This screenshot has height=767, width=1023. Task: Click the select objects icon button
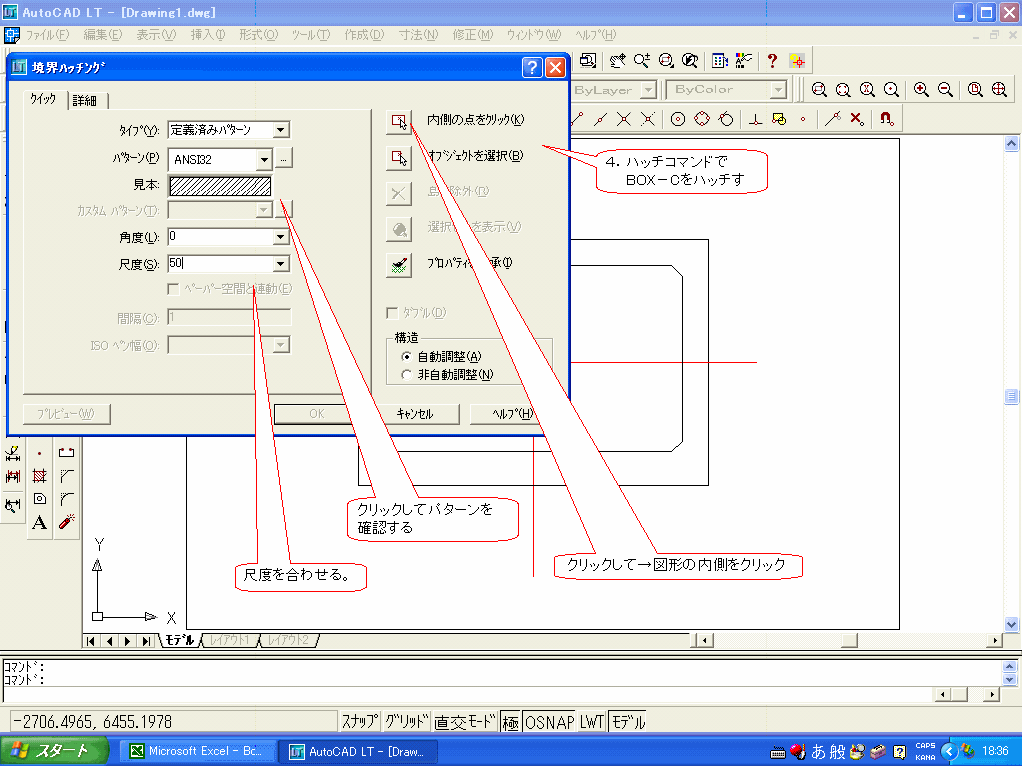click(x=399, y=157)
